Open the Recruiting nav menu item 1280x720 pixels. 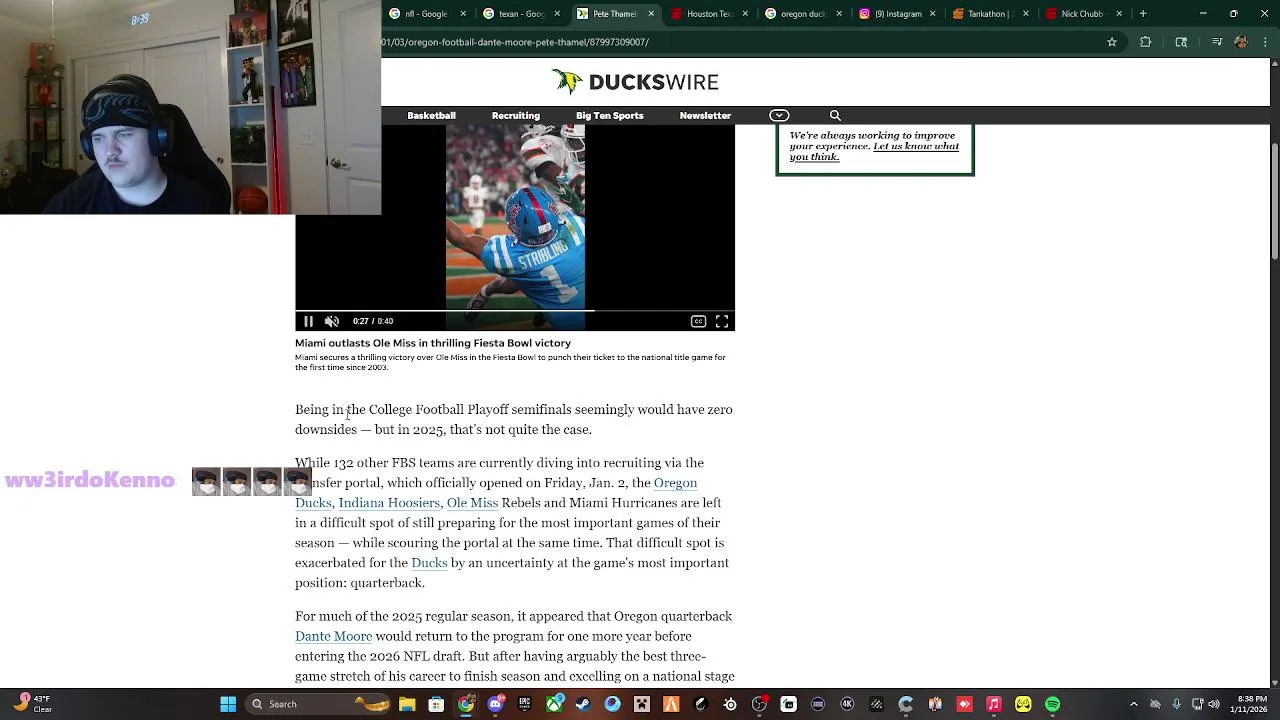[x=516, y=116]
